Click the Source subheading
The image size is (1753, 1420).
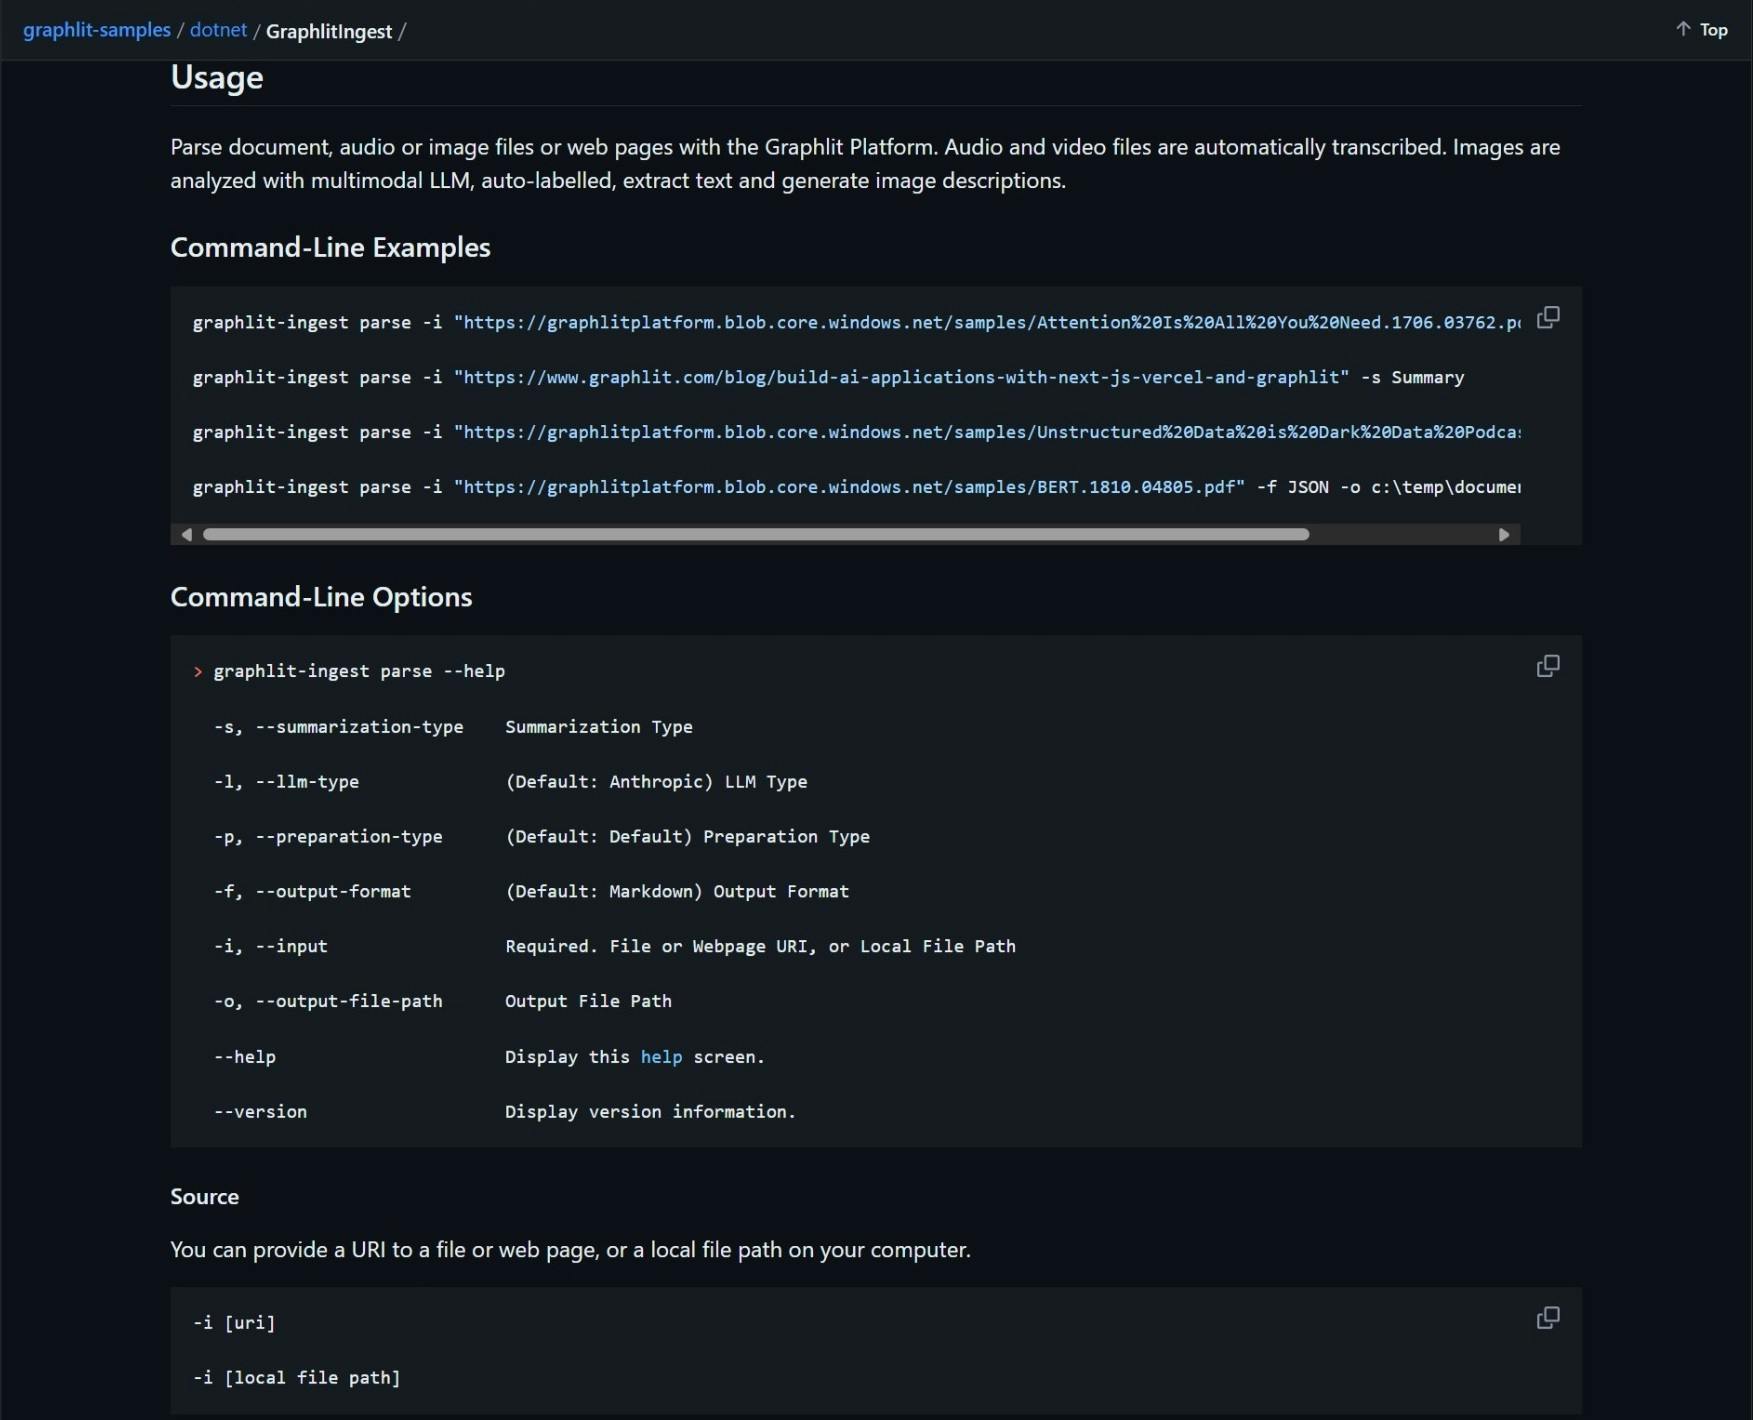[x=204, y=1197]
